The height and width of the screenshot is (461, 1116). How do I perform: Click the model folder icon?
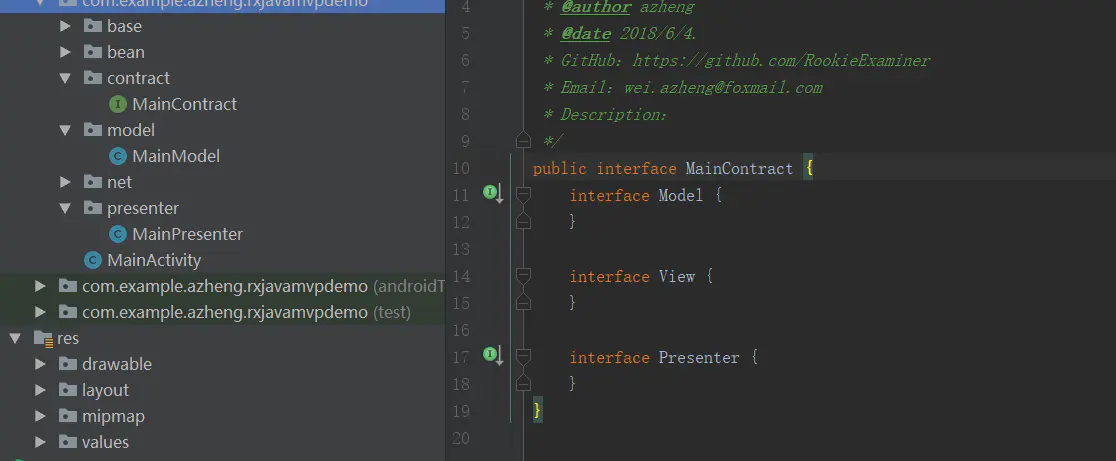pyautogui.click(x=93, y=130)
